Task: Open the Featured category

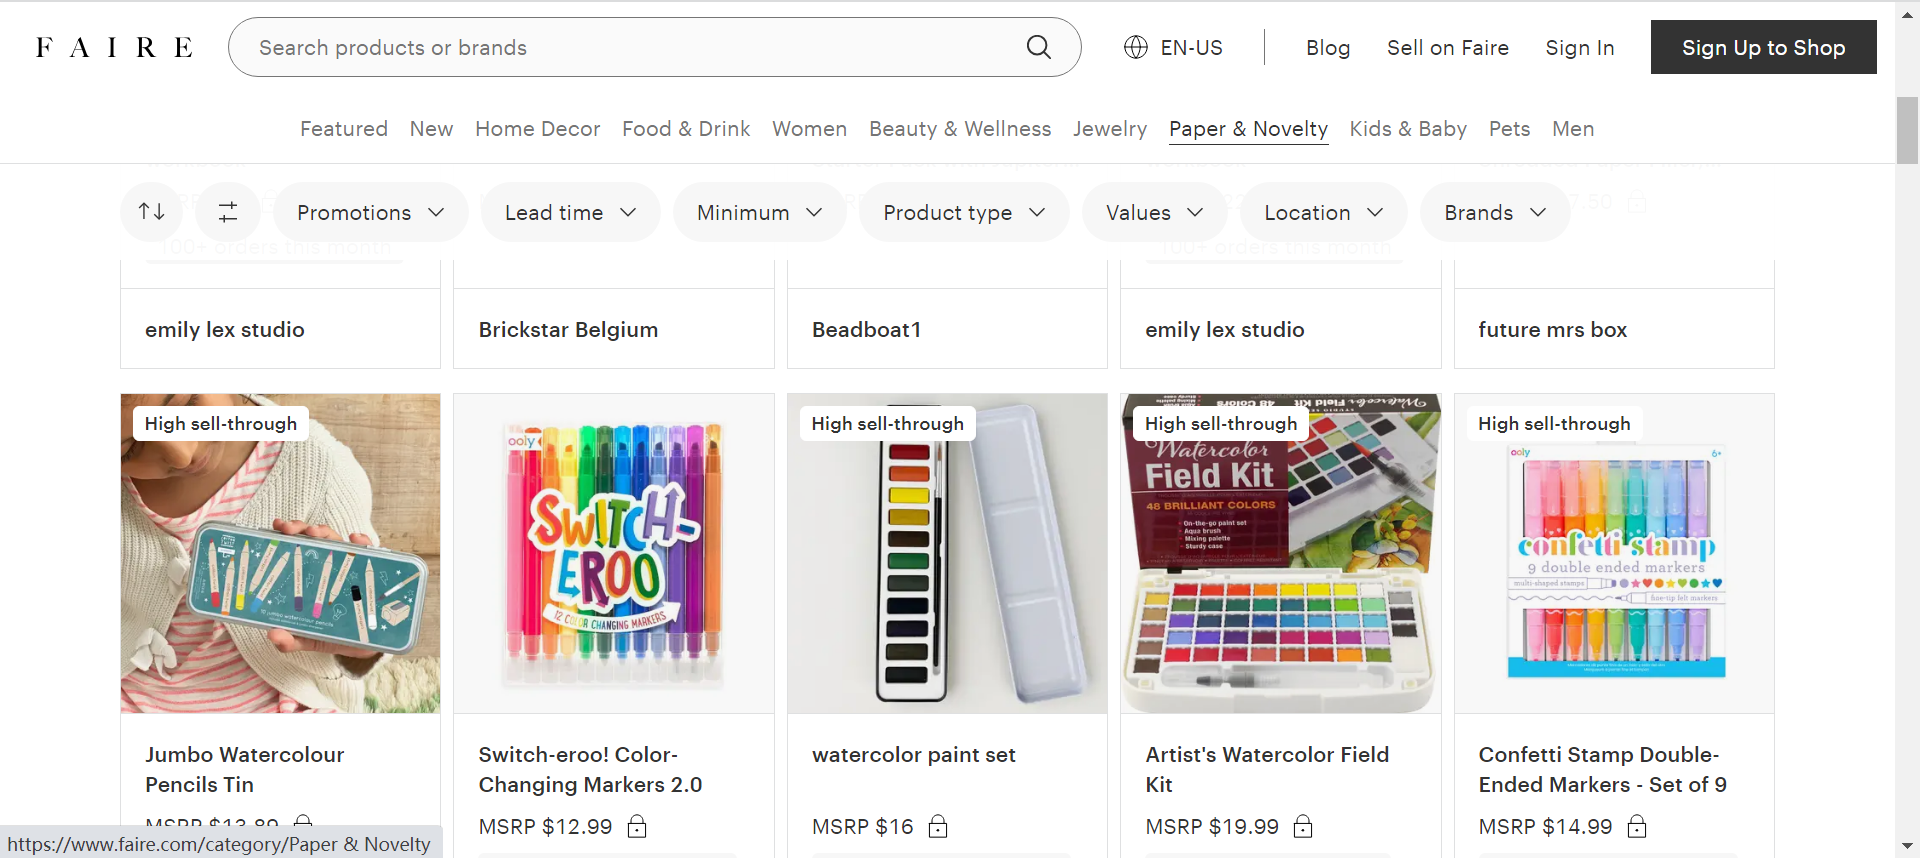Action: 344,129
